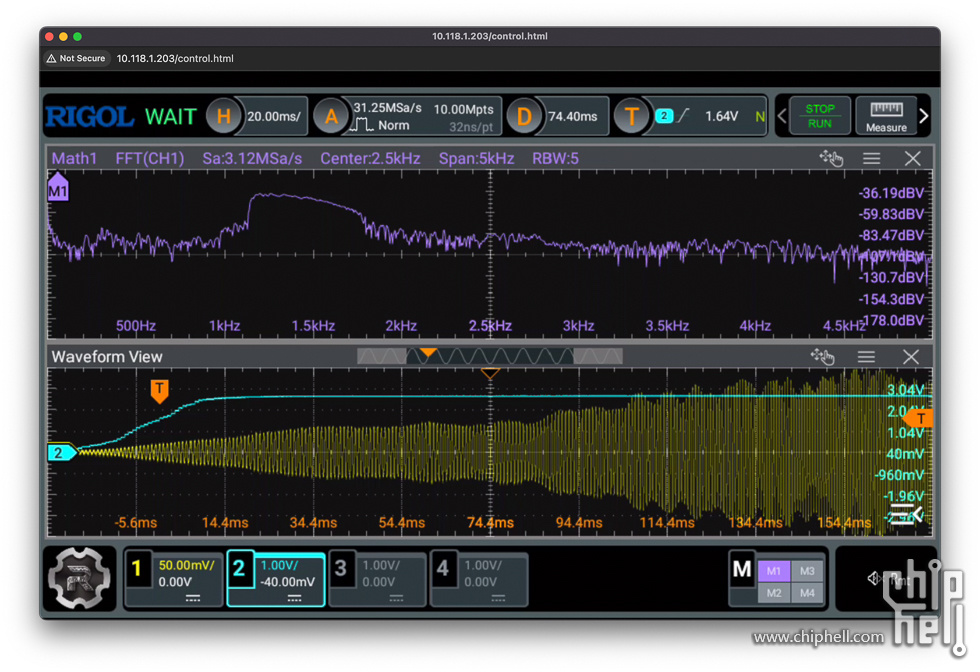Click channel 4 scale 1.00V/
This screenshot has height=672, width=980.
coord(483,565)
